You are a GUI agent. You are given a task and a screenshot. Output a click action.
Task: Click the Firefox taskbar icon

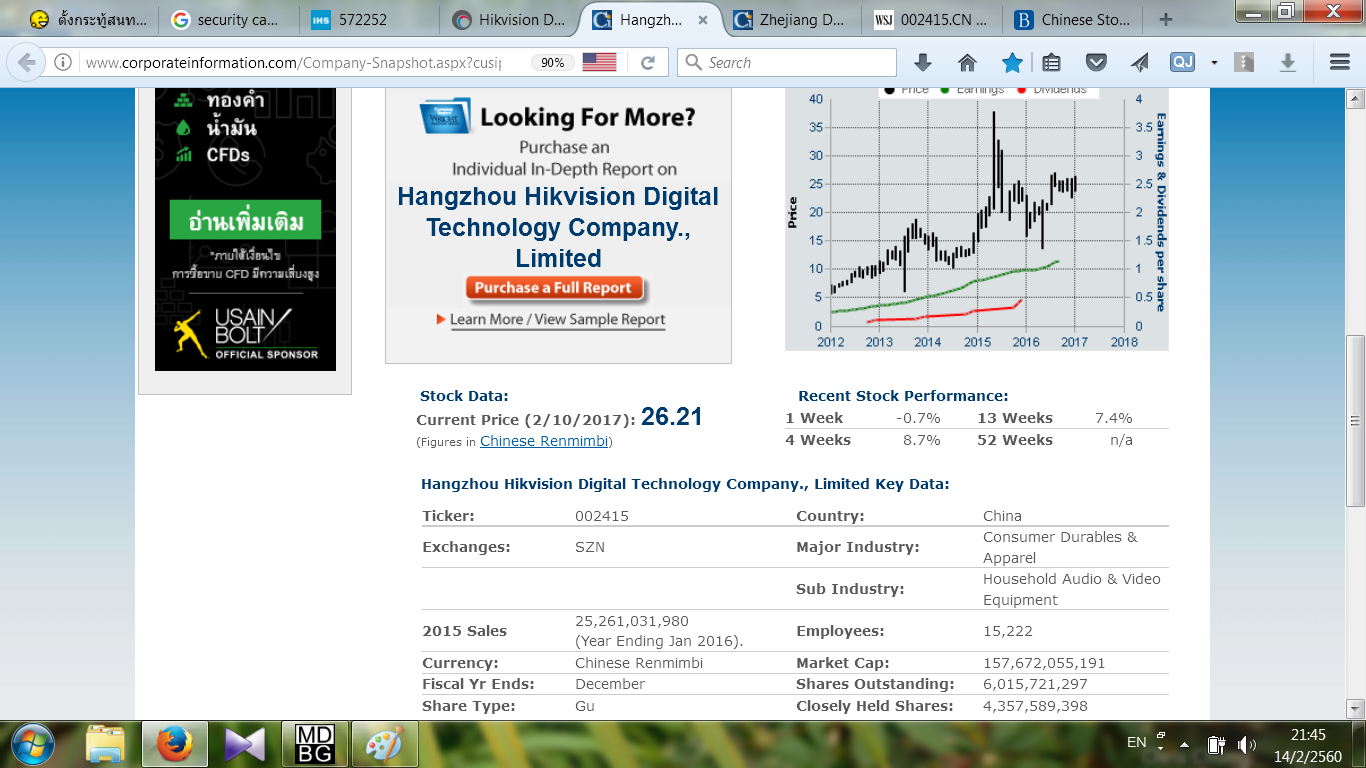[x=173, y=744]
